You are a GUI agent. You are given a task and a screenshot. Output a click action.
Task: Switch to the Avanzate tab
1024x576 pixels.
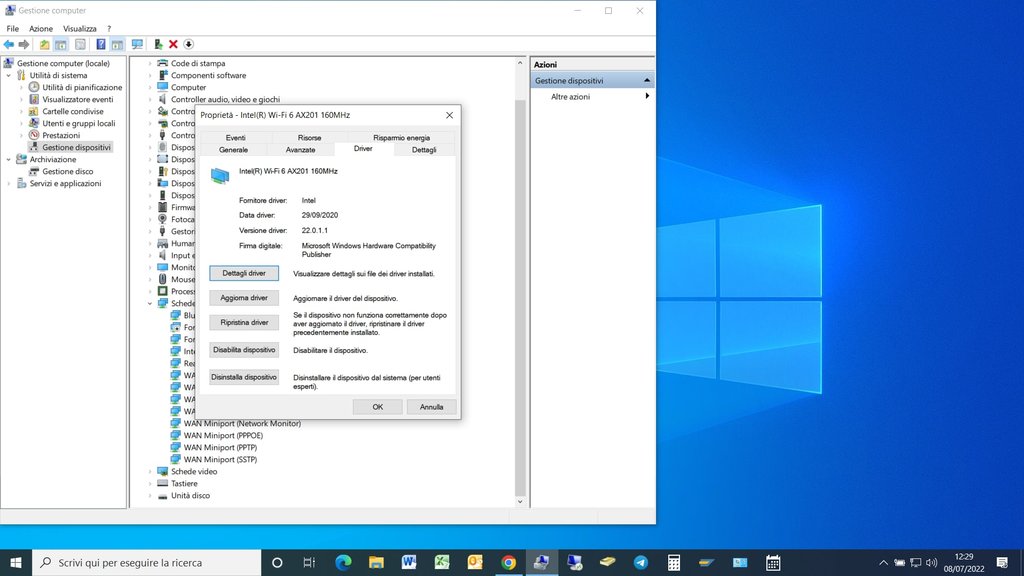coord(300,150)
